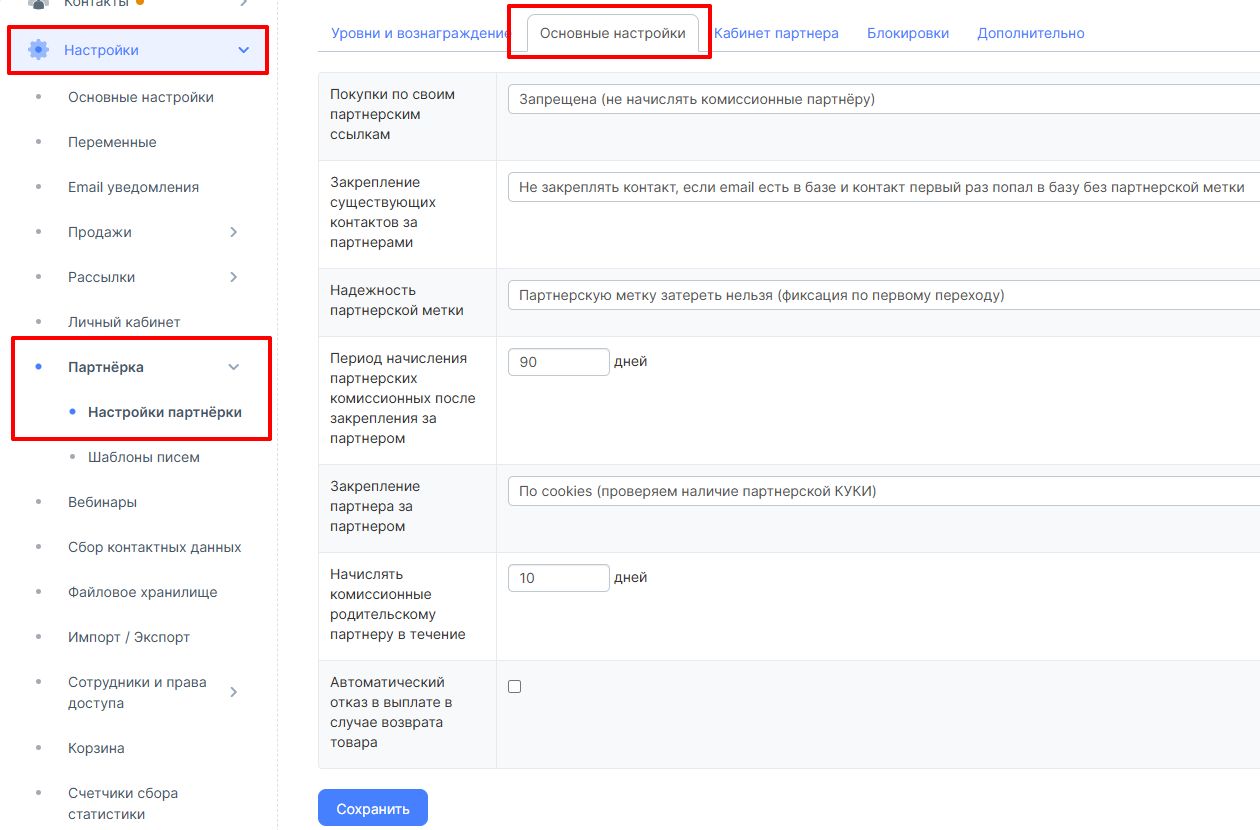This screenshot has height=830, width=1260.
Task: Expand the Продажи submenu chevron
Action: coord(234,232)
